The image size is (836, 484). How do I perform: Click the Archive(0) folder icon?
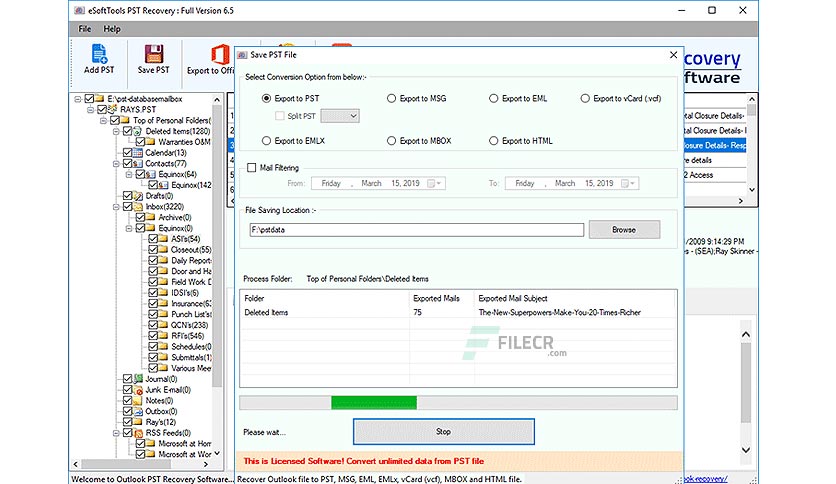pos(150,217)
